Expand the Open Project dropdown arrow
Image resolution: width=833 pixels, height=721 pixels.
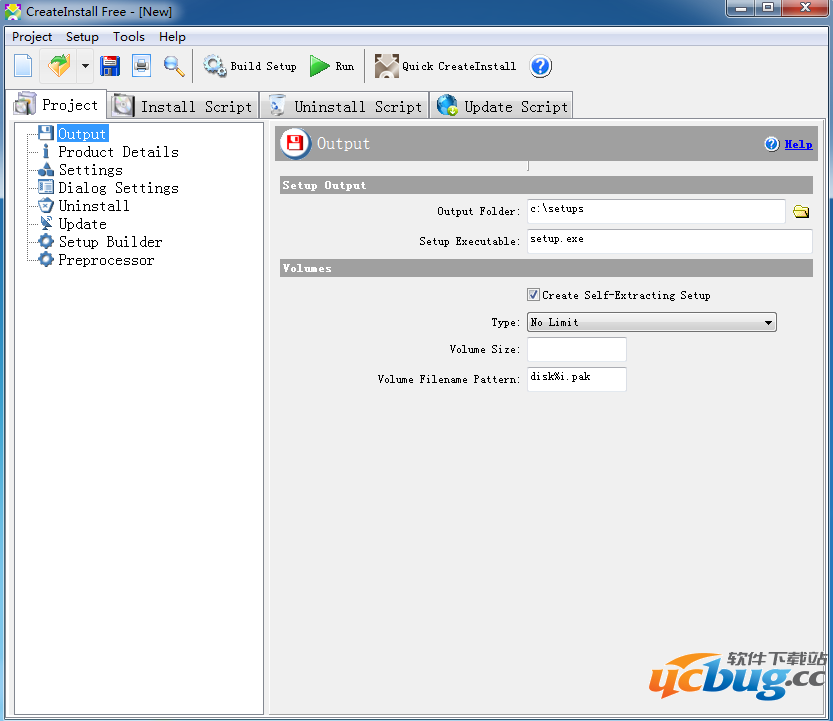pyautogui.click(x=85, y=67)
